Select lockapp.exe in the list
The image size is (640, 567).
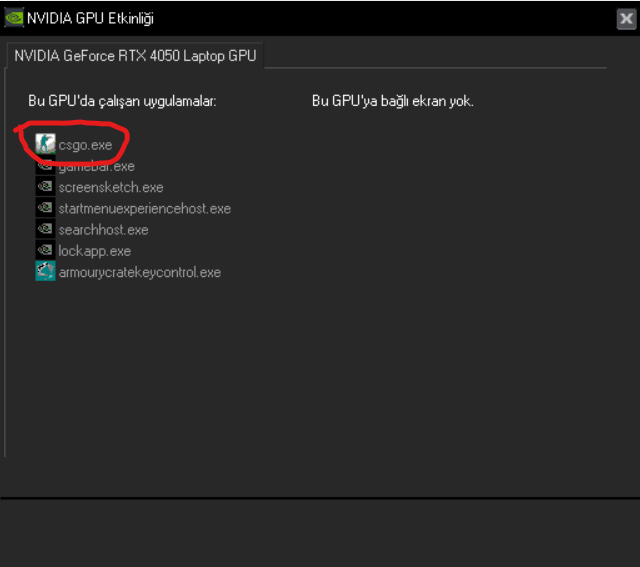point(94,251)
